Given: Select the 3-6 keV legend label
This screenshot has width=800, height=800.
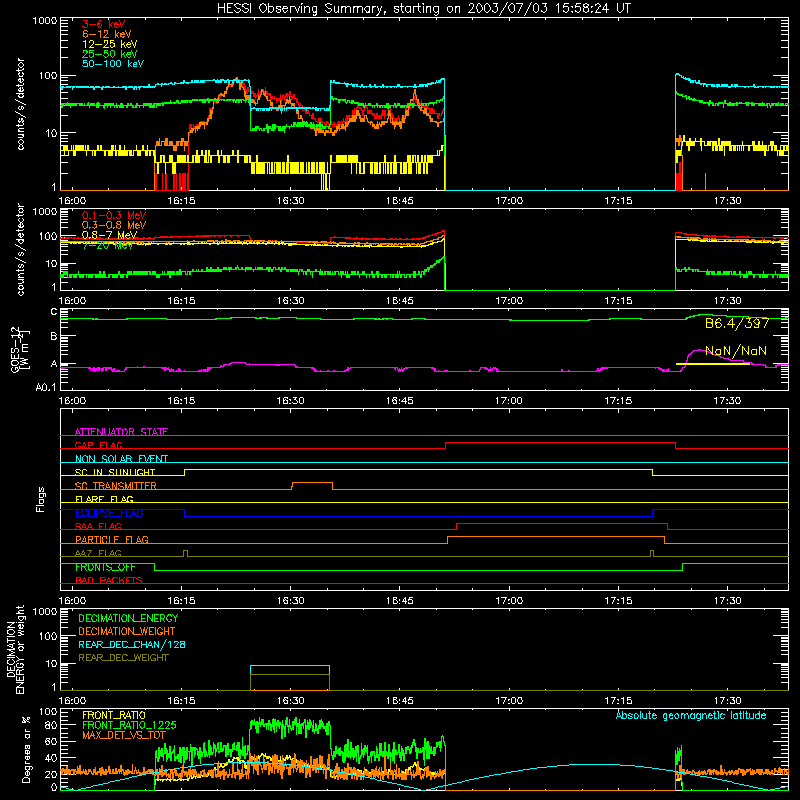Looking at the screenshot, I should click(104, 24).
